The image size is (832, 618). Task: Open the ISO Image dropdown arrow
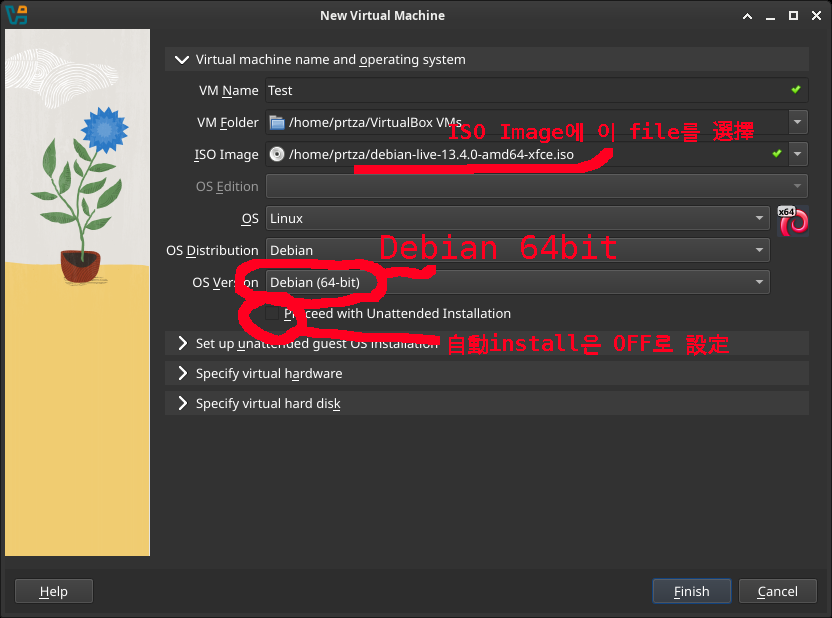click(x=797, y=154)
